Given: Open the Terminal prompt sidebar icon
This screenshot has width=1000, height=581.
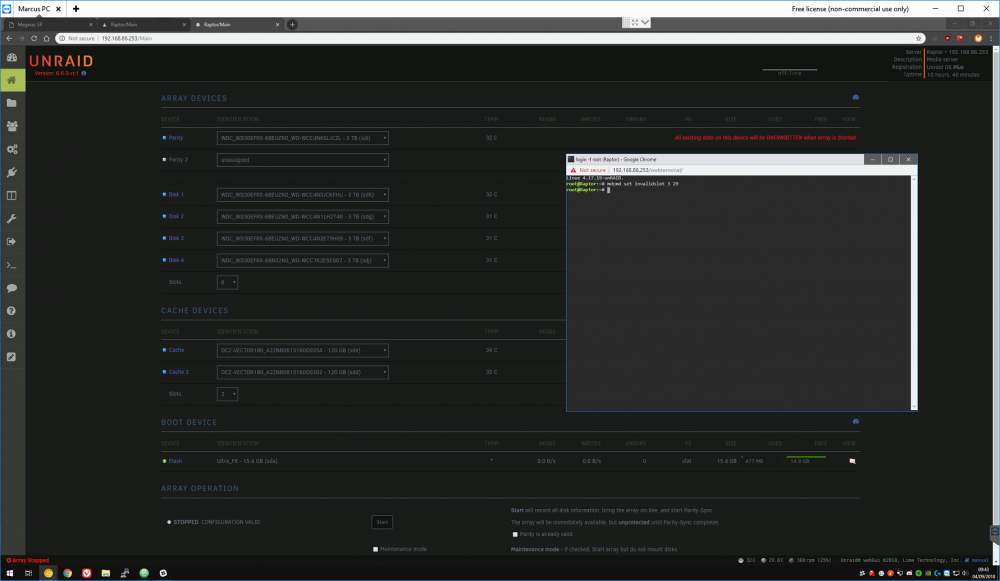Looking at the screenshot, I should (x=12, y=265).
